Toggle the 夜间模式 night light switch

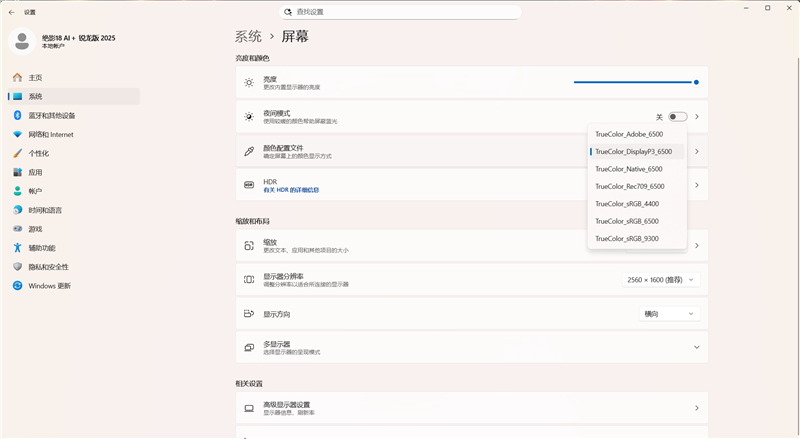(x=678, y=117)
